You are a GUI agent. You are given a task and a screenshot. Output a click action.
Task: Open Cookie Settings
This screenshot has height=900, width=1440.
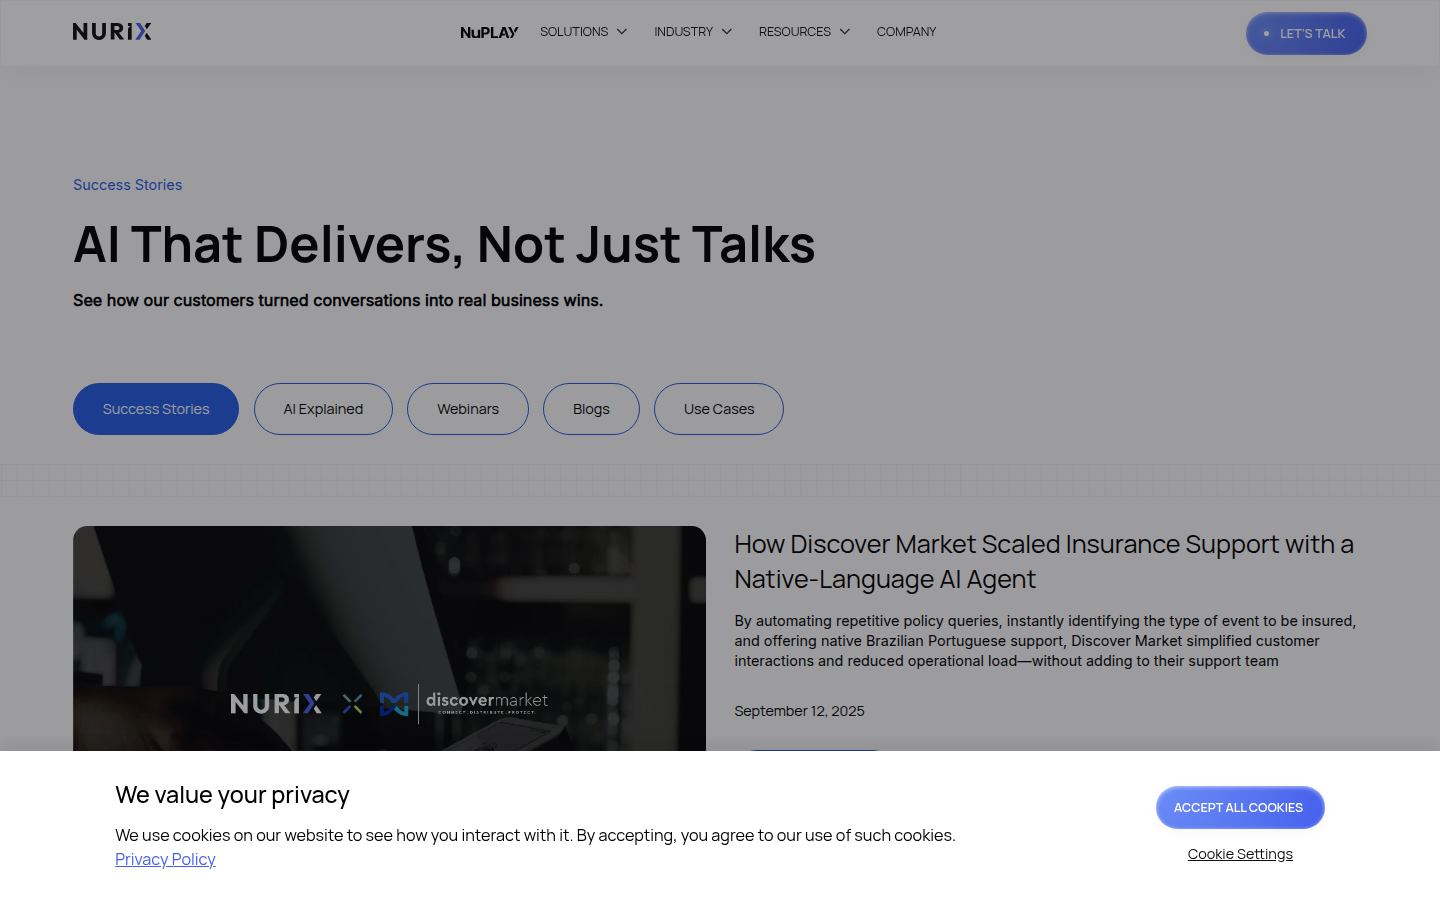point(1239,854)
